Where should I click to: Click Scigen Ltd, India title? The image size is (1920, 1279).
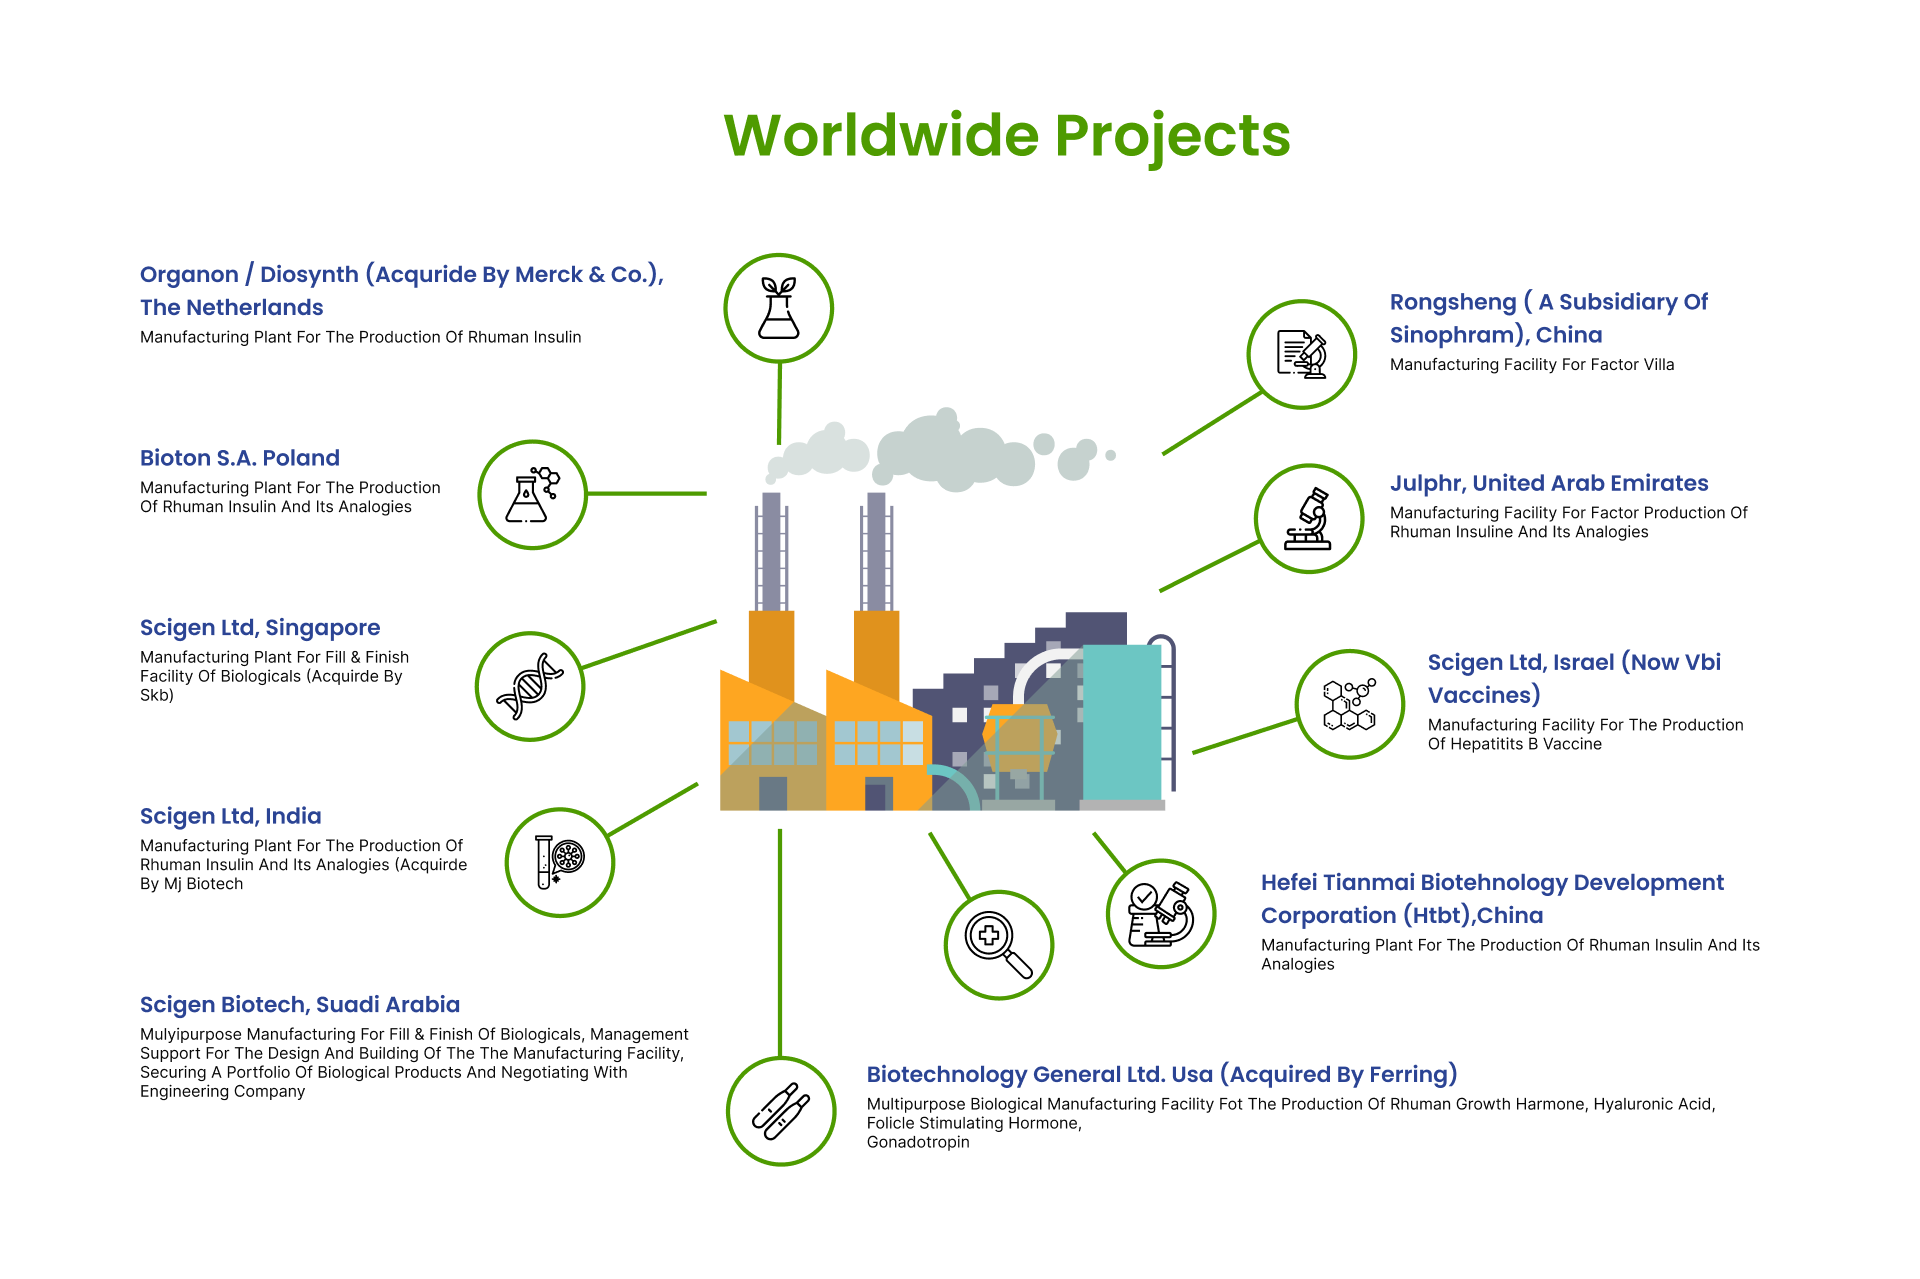[x=231, y=816]
